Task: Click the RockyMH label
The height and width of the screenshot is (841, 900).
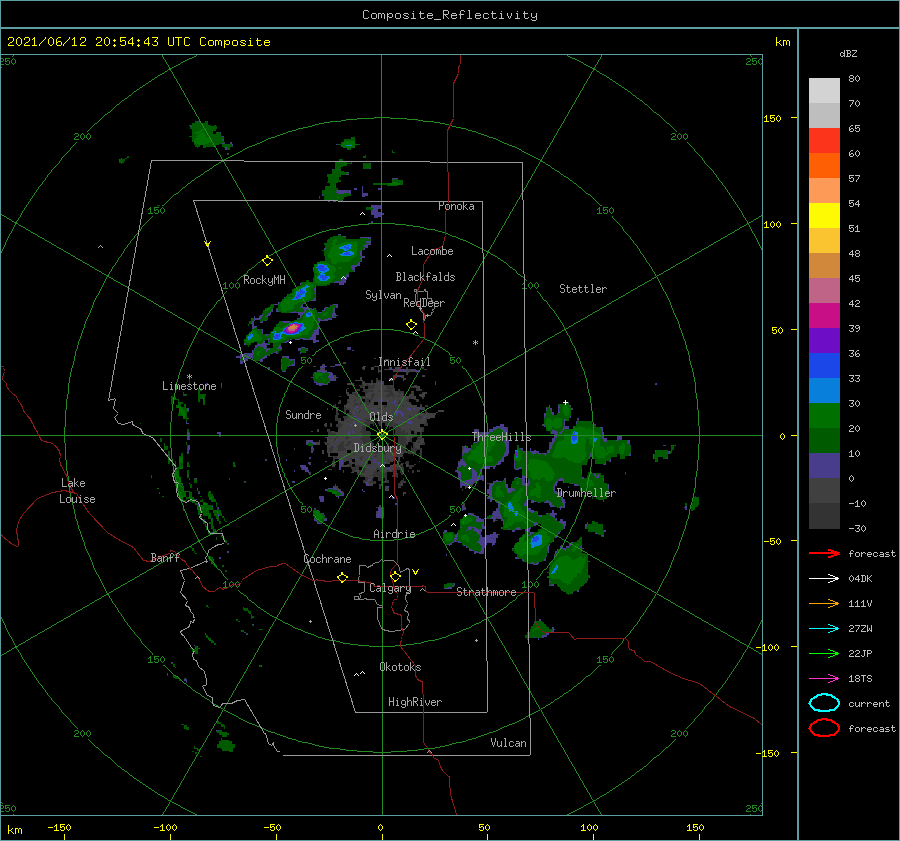Action: point(264,280)
